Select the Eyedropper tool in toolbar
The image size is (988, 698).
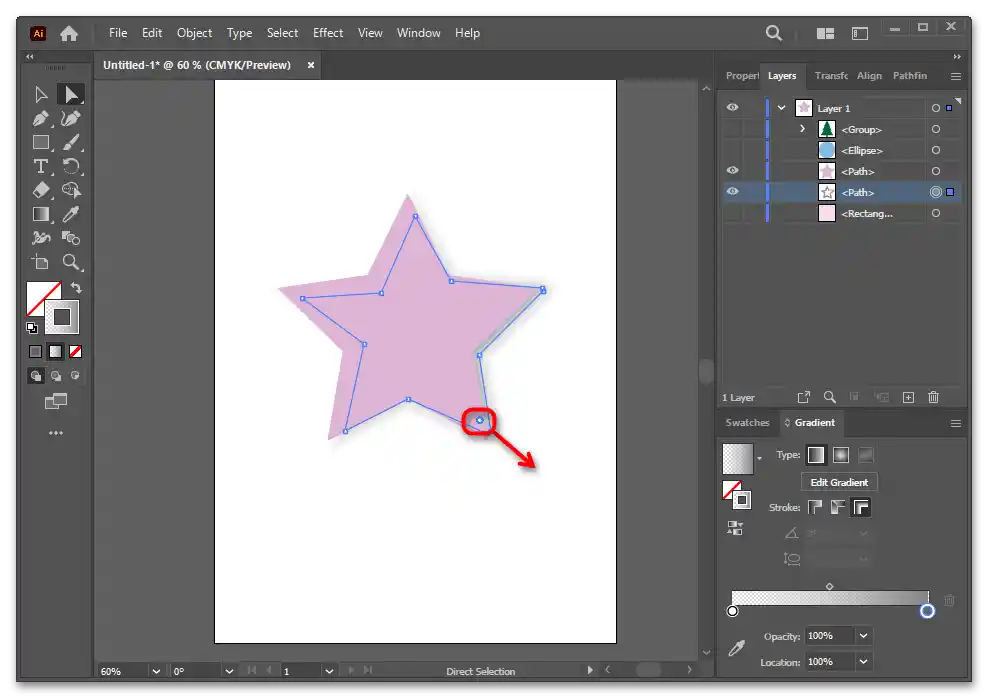pos(71,214)
